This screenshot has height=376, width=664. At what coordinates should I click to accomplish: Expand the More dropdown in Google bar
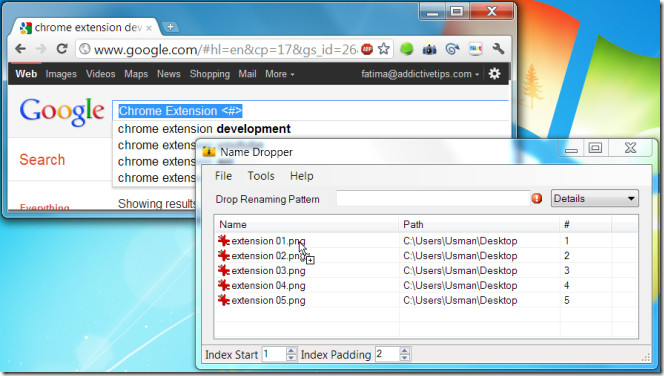[279, 74]
